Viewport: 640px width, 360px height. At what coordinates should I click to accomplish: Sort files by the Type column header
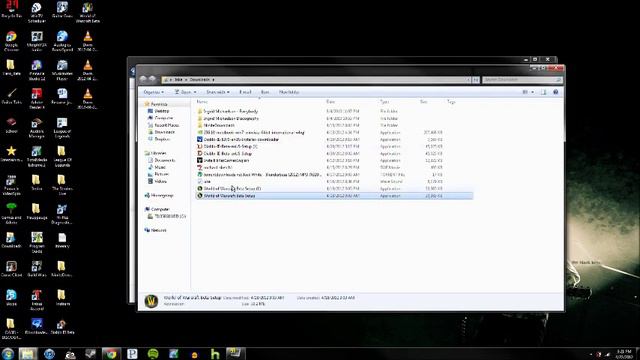(x=384, y=102)
